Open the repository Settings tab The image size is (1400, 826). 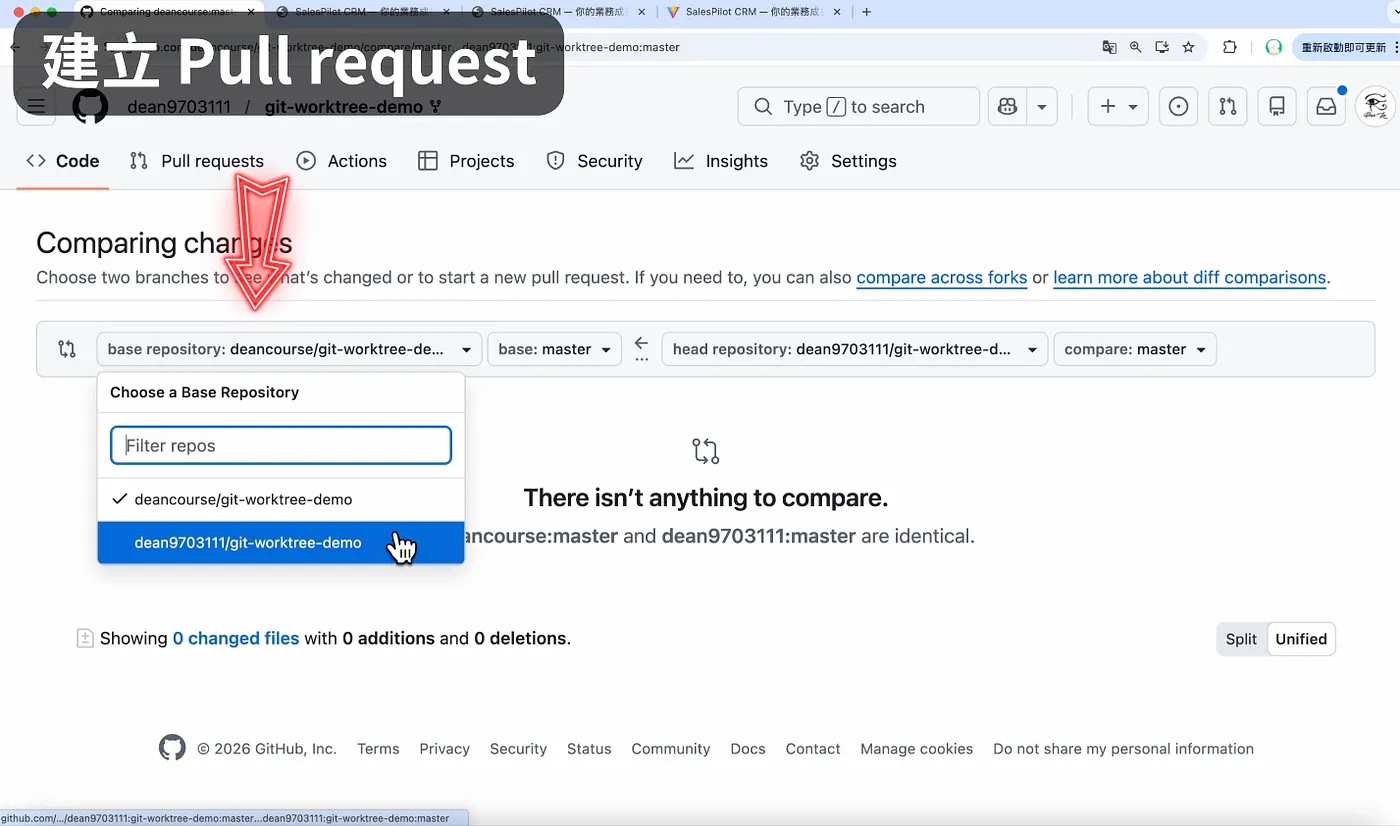pyautogui.click(x=848, y=161)
